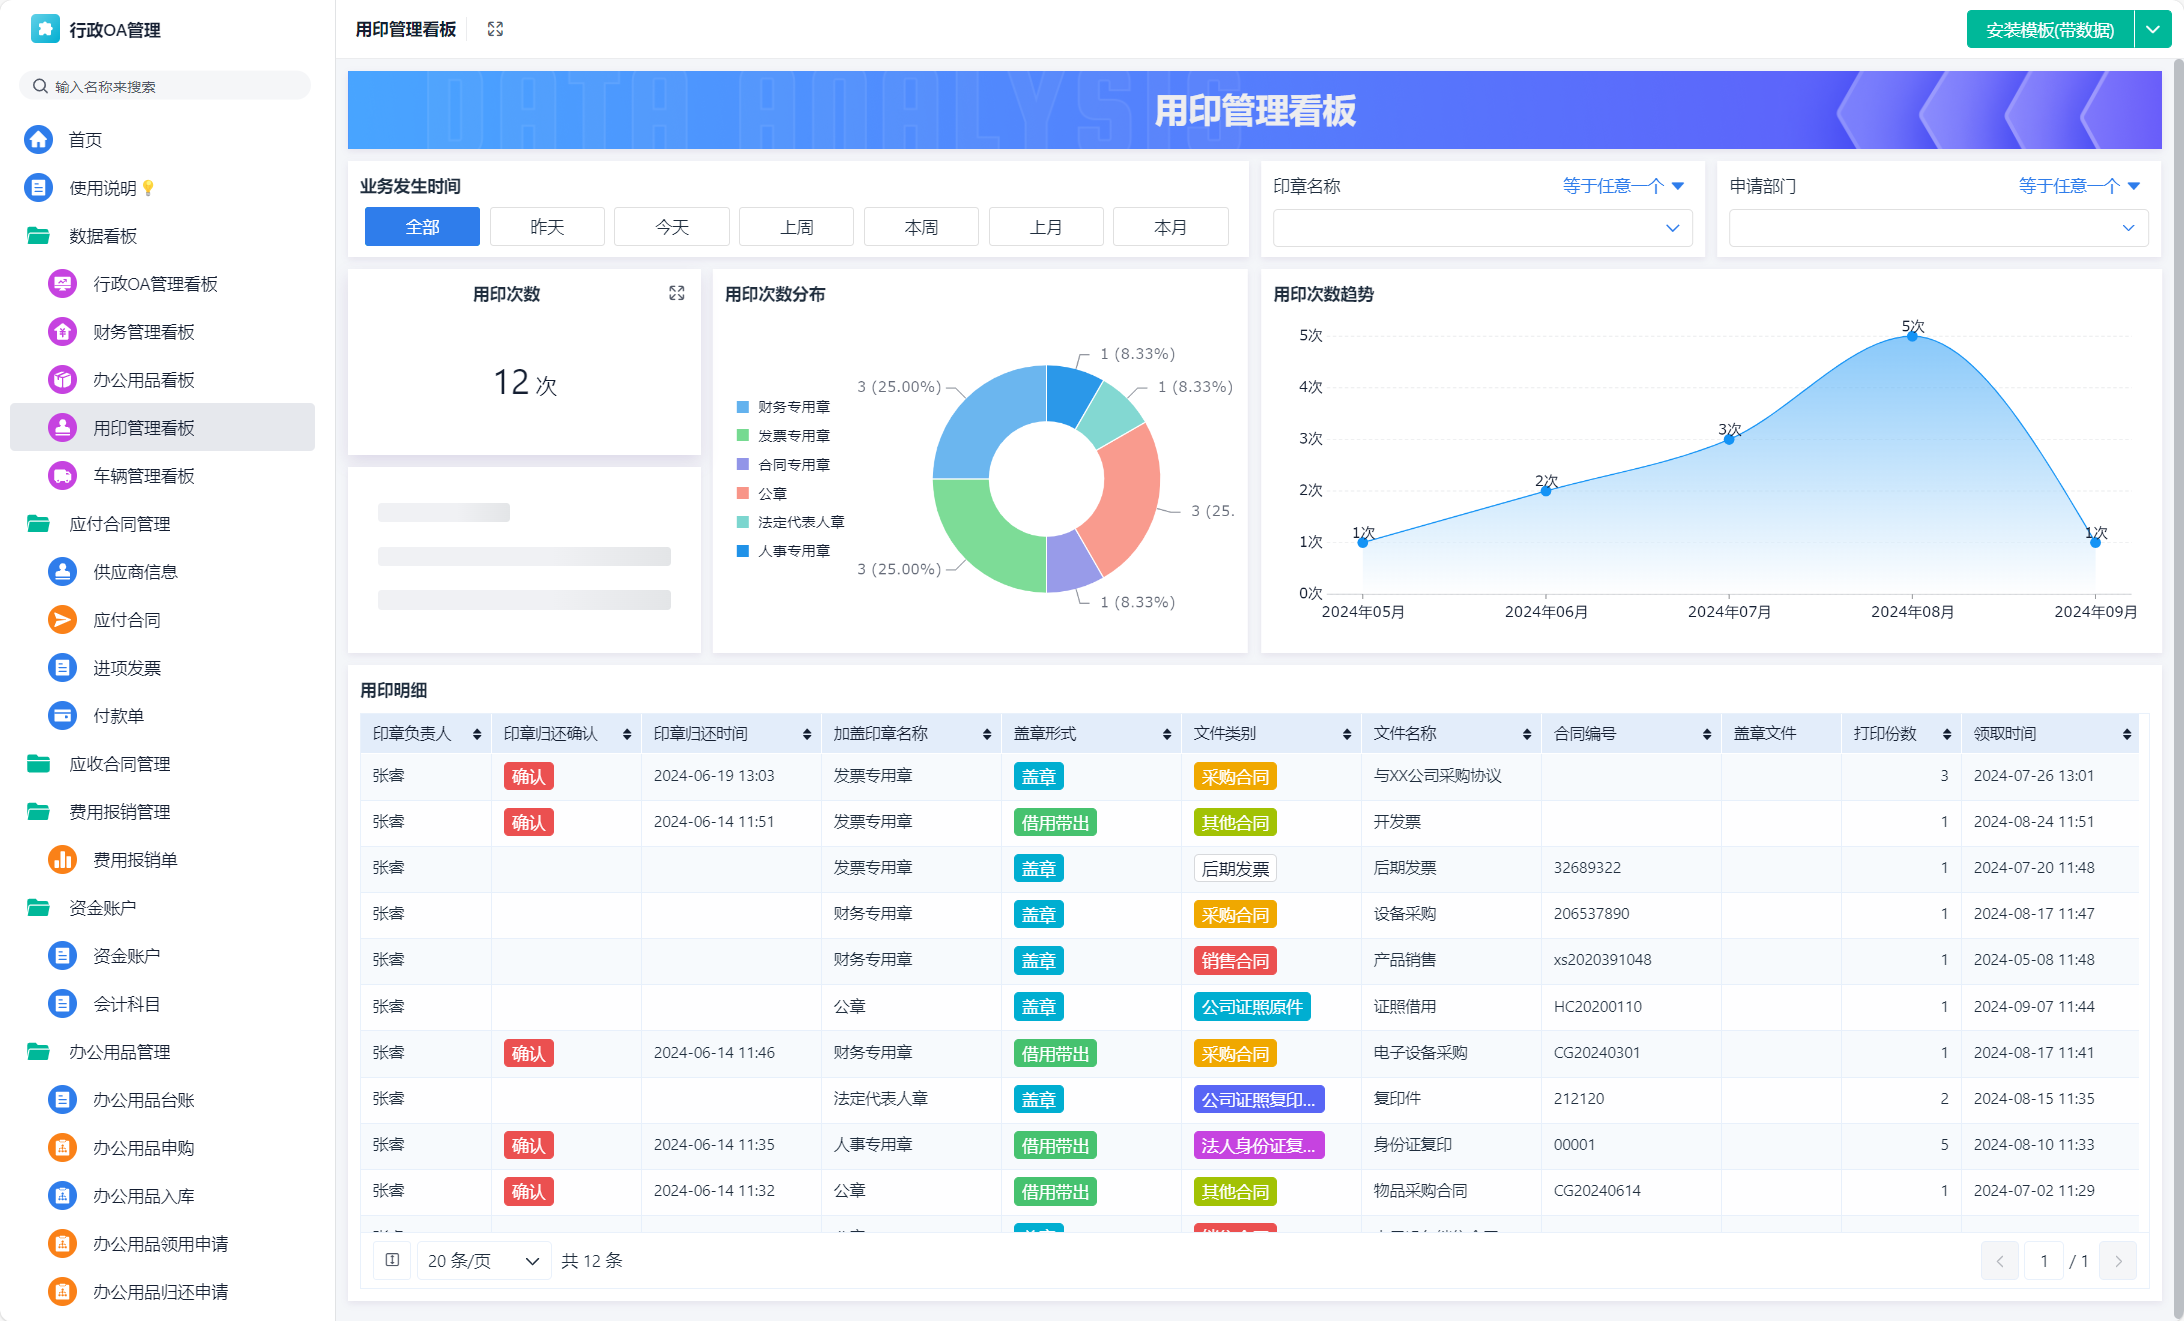Click column settings icon left of 20 条/页
The height and width of the screenshot is (1321, 2184).
point(392,1260)
